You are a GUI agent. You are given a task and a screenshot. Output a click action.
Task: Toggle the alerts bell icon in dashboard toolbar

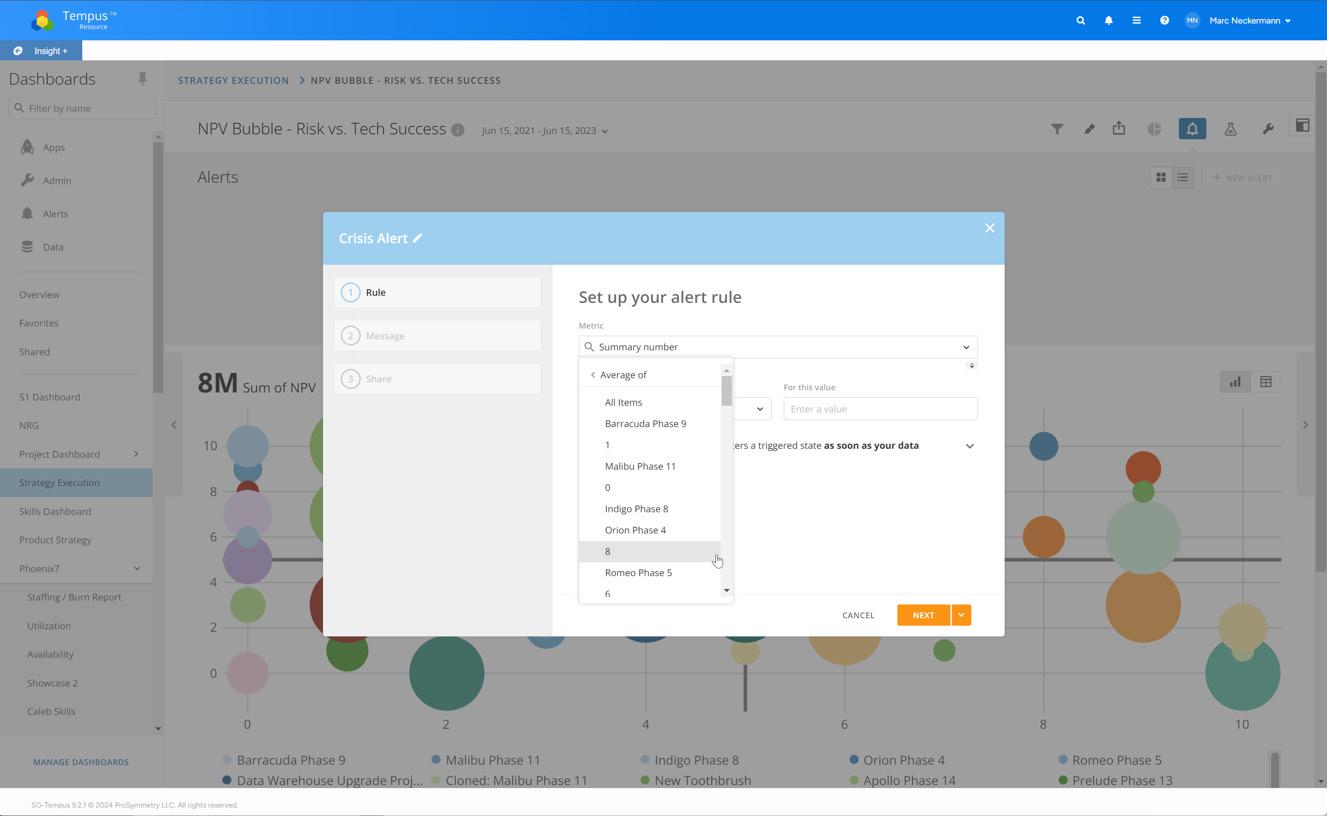(1192, 129)
